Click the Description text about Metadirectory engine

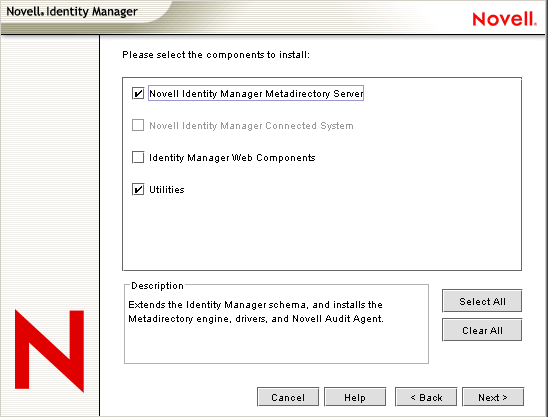pos(256,312)
